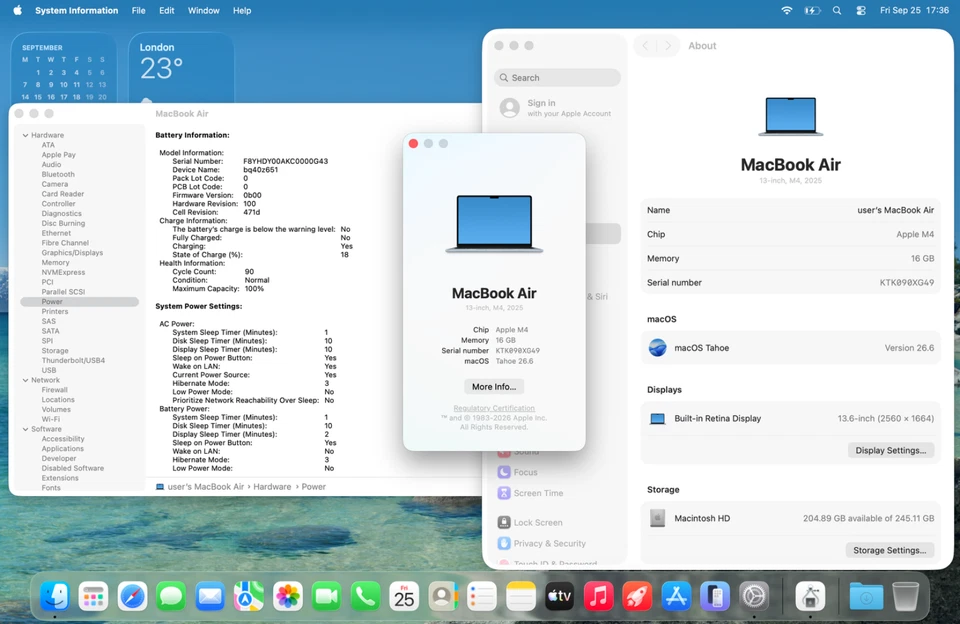Open Focus in Settings sidebar

[517, 472]
